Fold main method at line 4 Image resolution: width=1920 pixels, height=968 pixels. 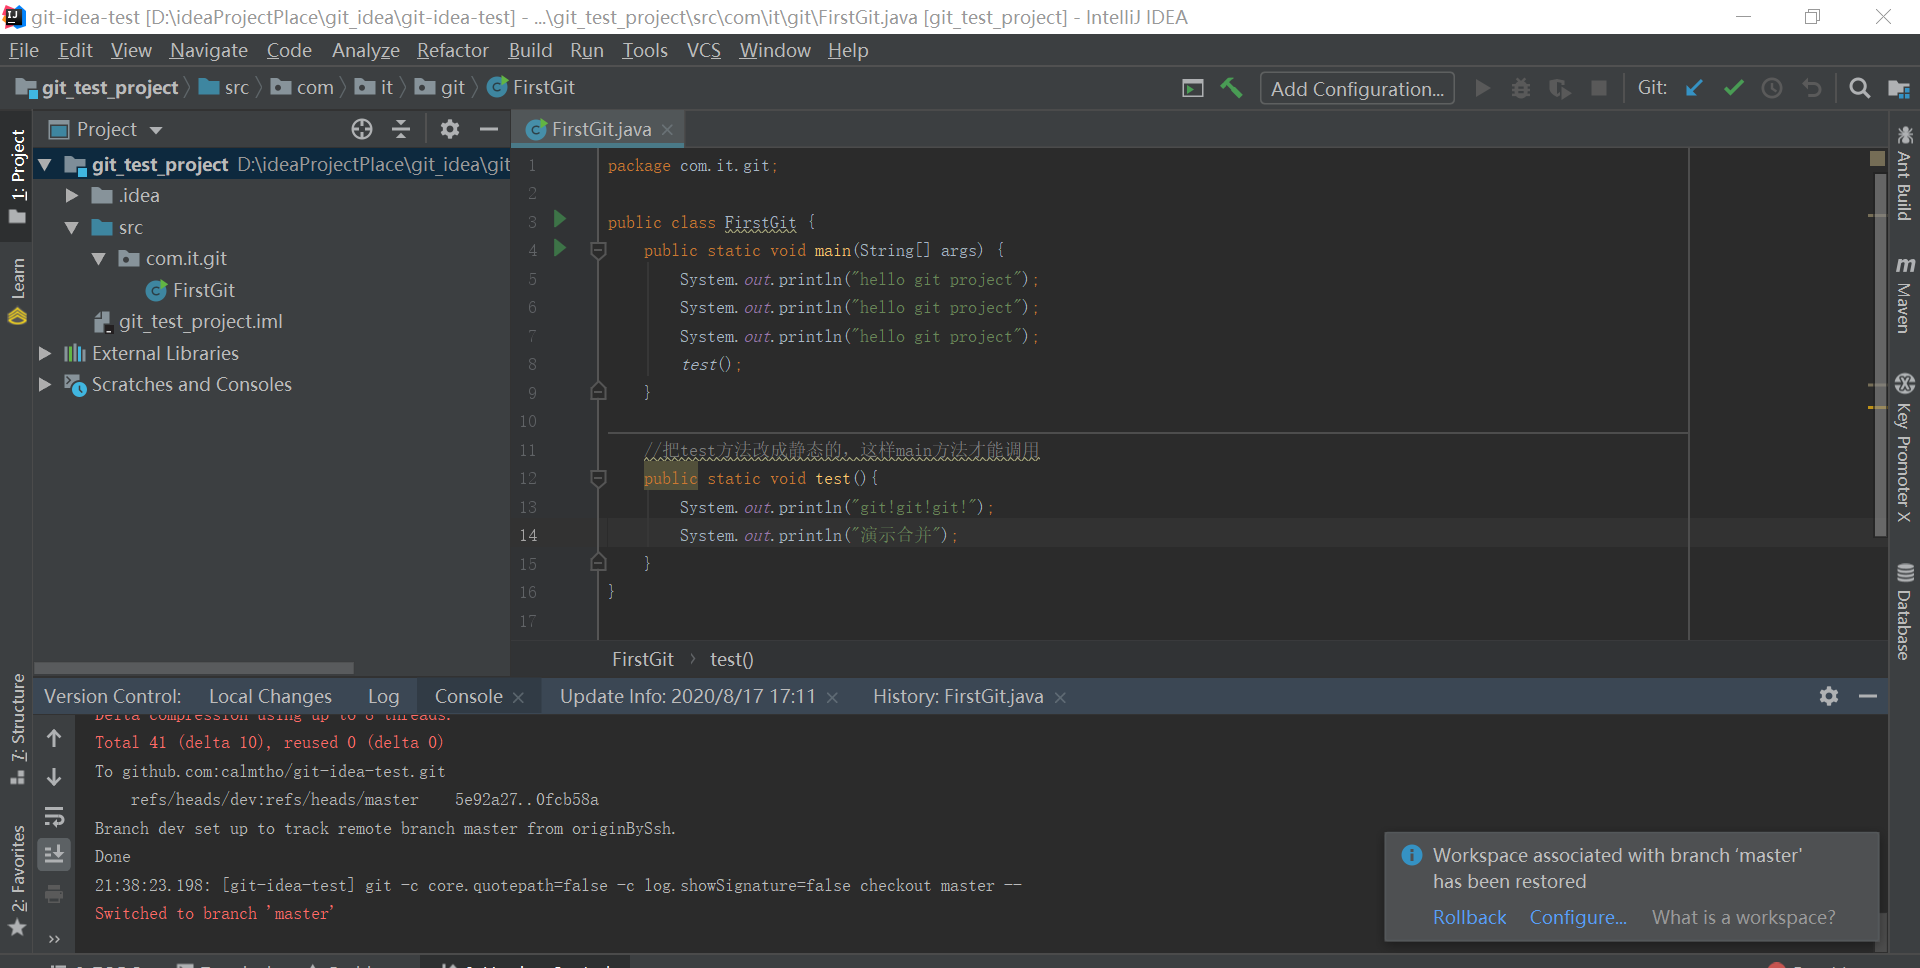(x=598, y=250)
